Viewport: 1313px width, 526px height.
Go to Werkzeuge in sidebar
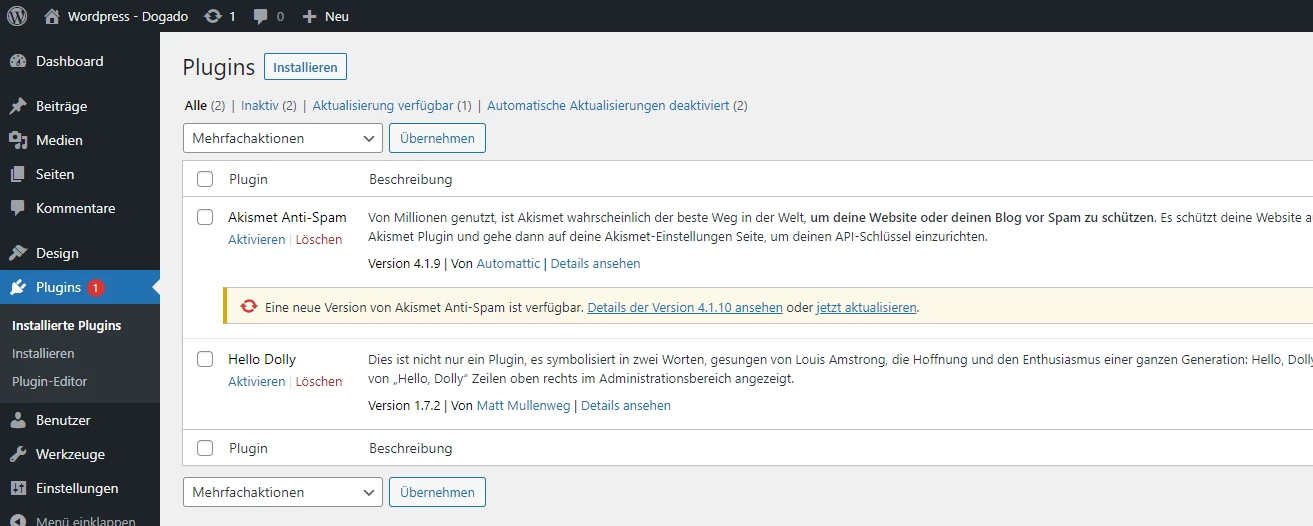(70, 454)
